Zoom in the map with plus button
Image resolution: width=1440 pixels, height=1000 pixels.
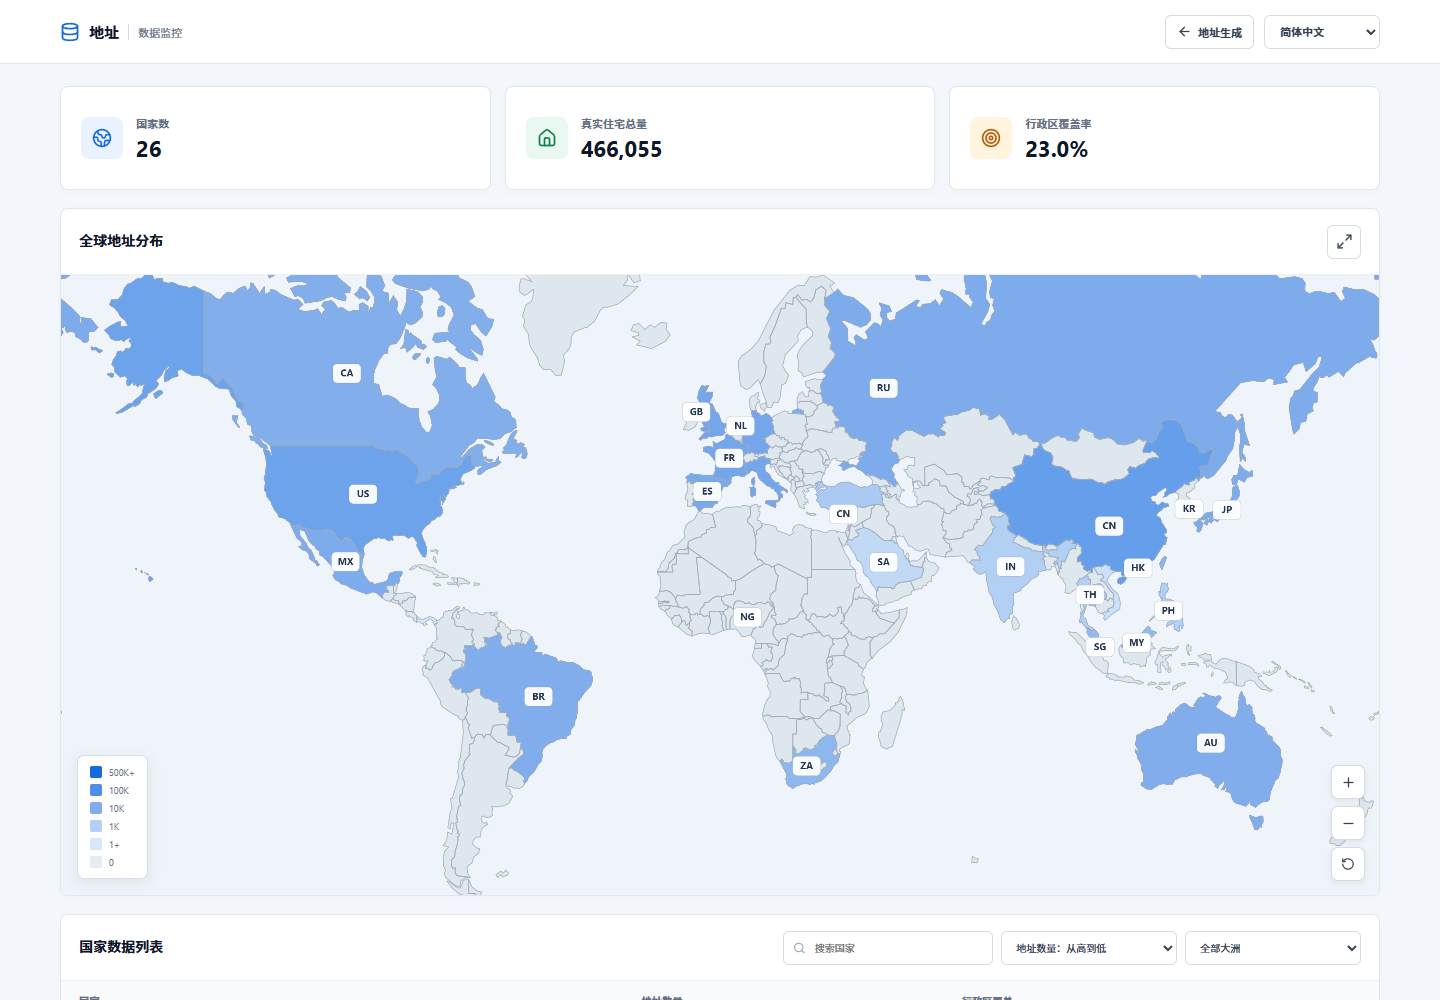(x=1348, y=782)
